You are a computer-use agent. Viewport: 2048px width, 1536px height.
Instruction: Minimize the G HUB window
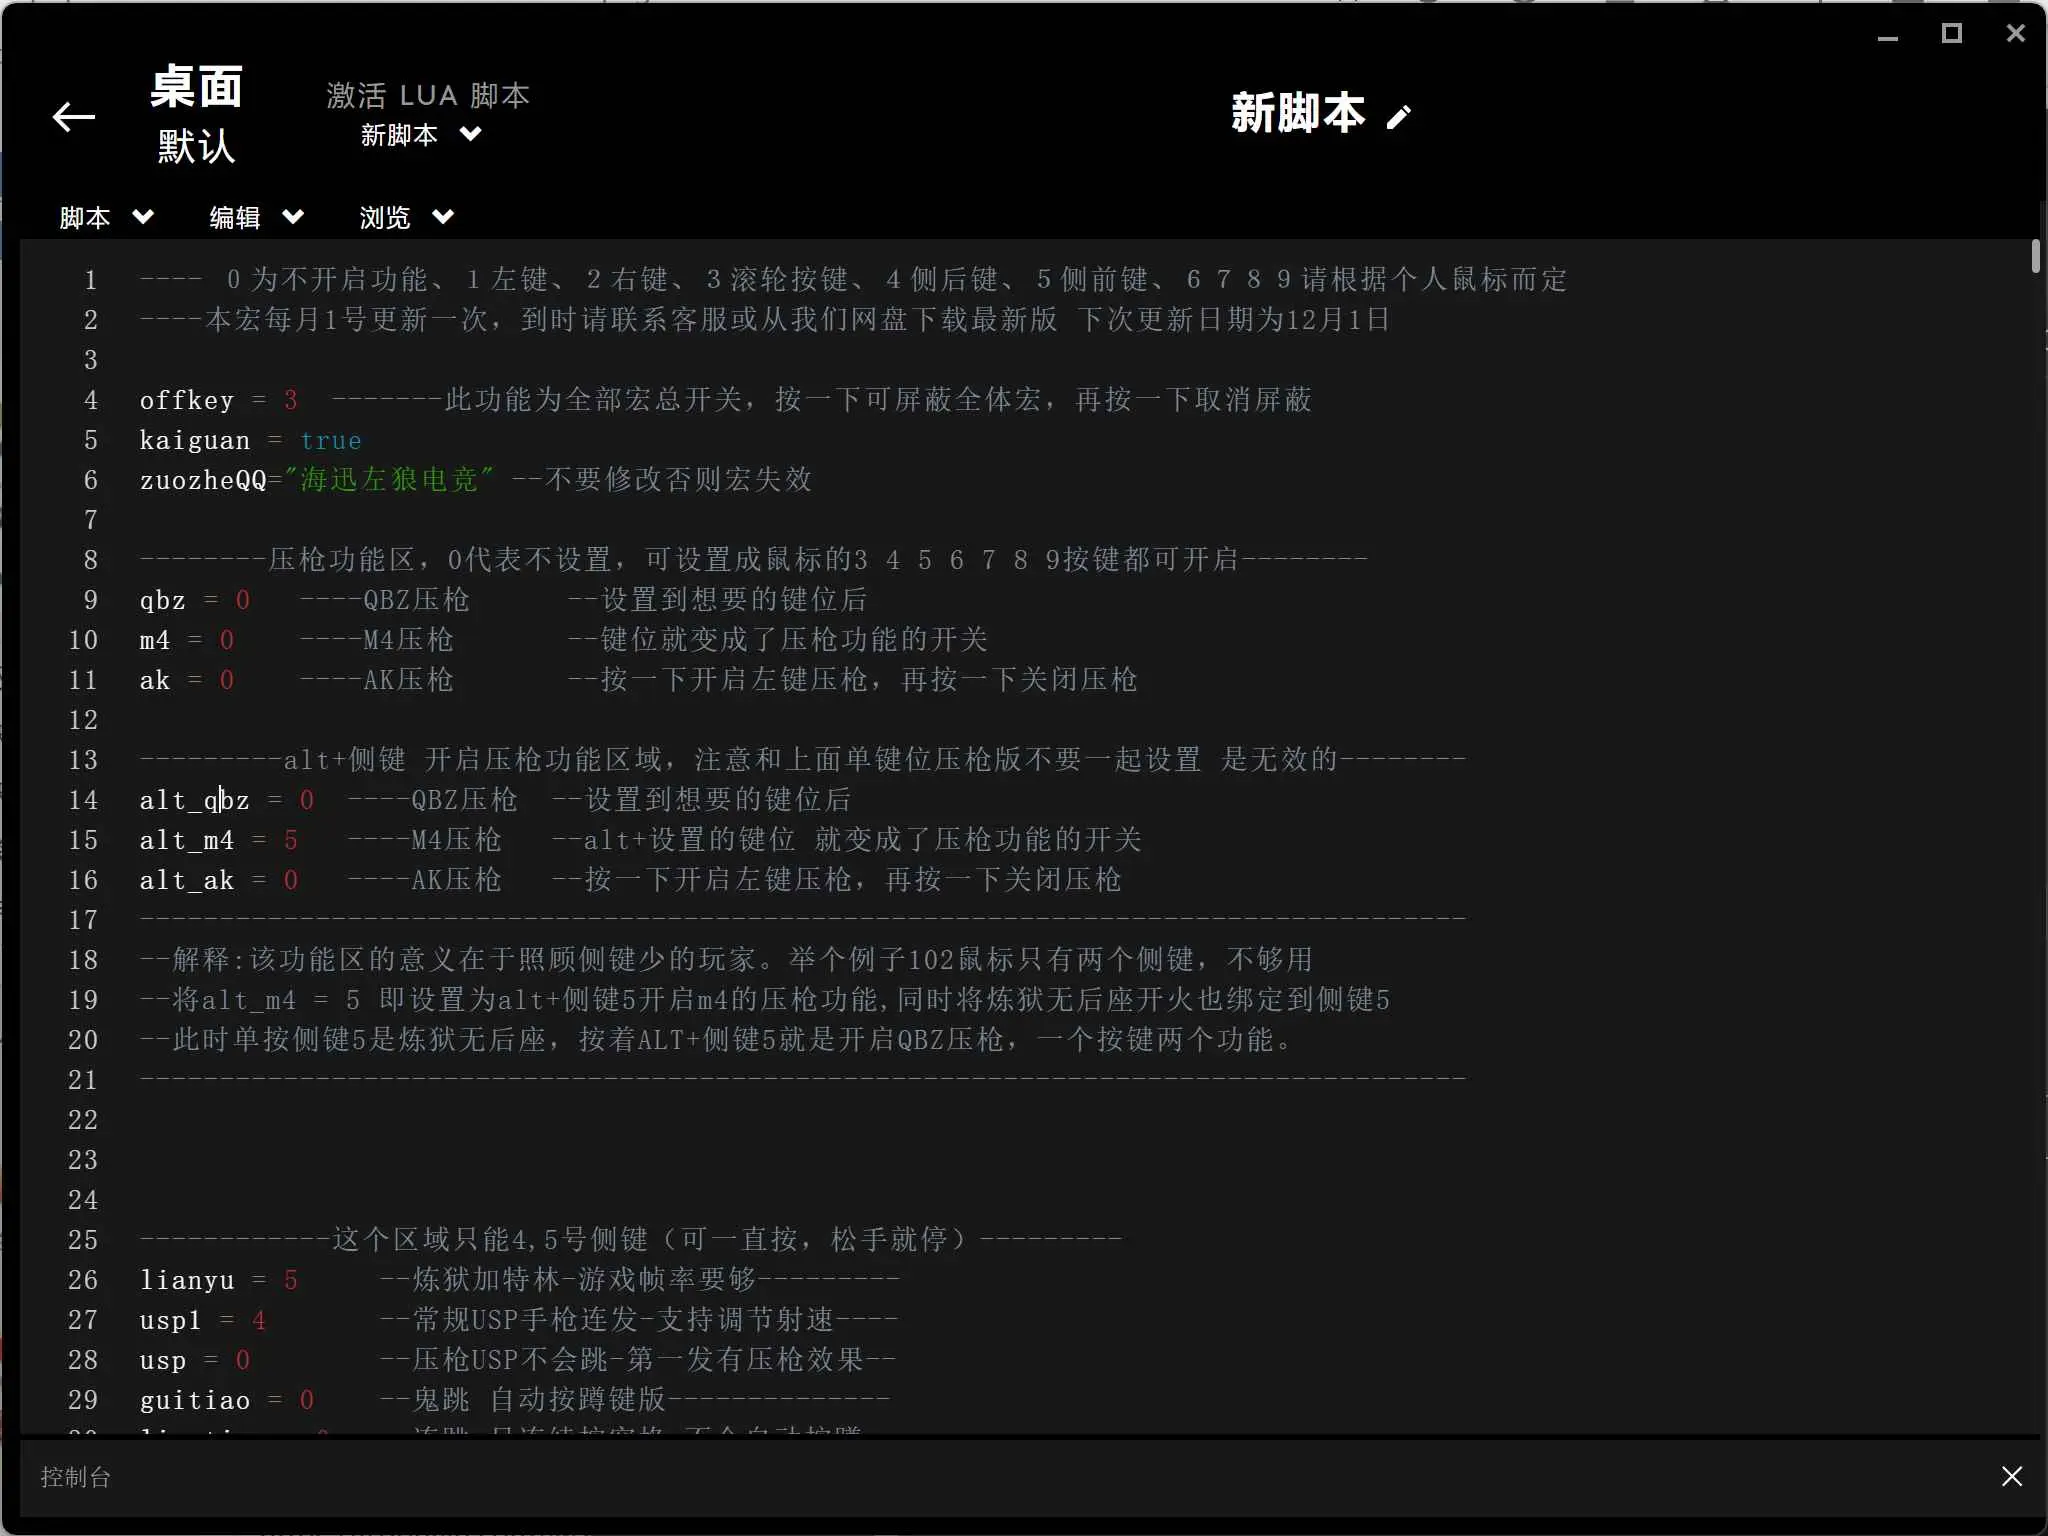coord(1887,35)
